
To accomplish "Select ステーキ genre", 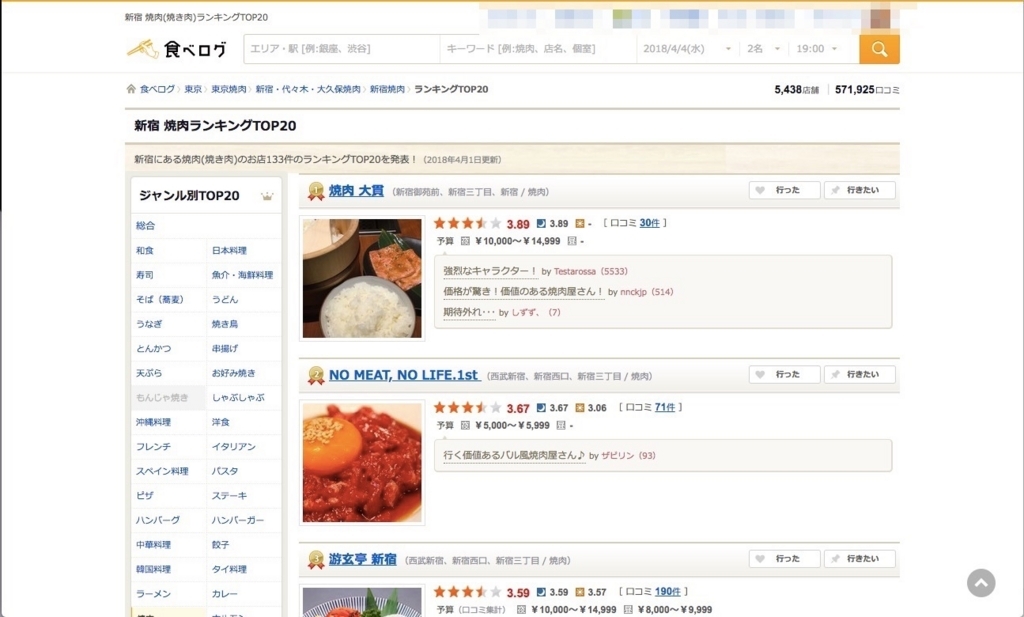I will tap(229, 496).
